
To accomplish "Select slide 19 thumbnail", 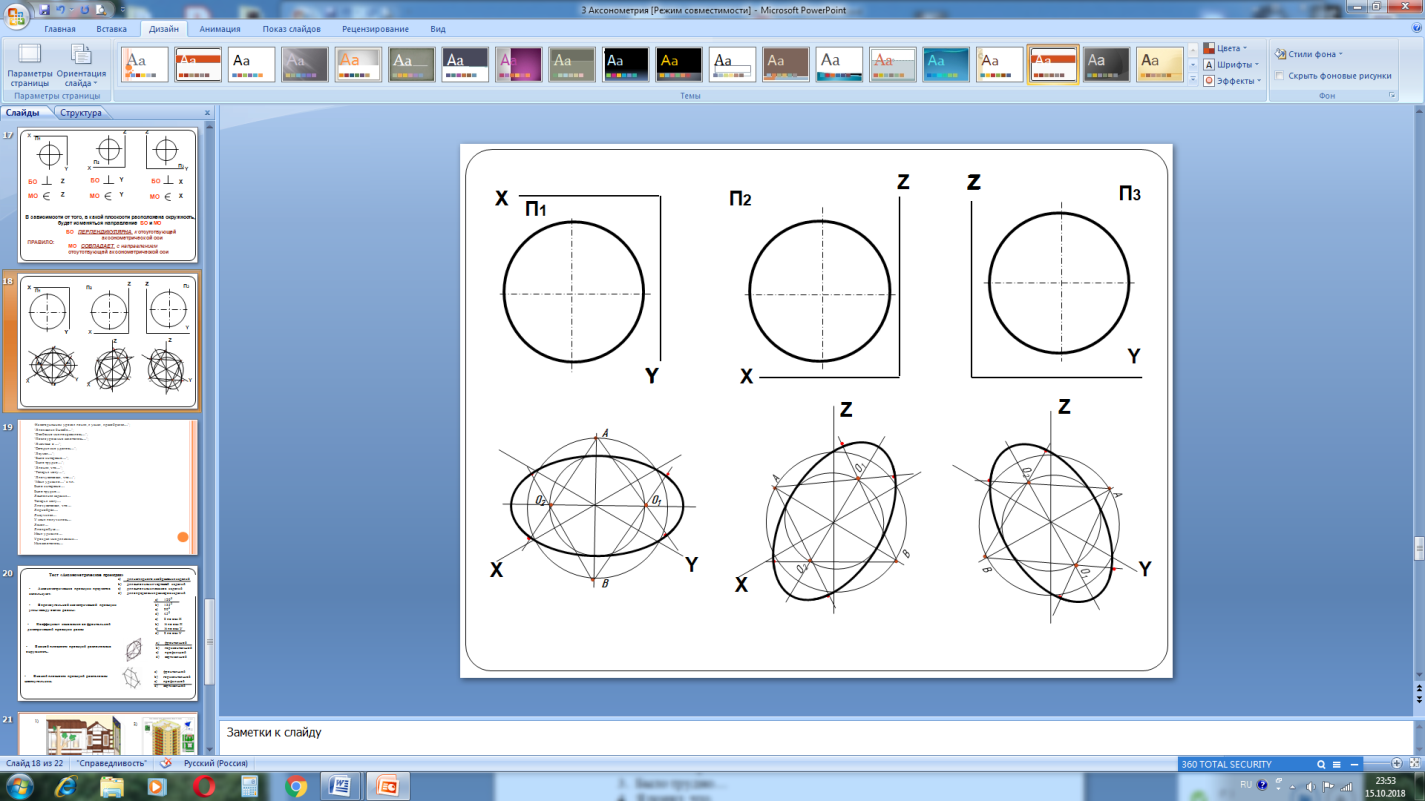I will pyautogui.click(x=109, y=487).
